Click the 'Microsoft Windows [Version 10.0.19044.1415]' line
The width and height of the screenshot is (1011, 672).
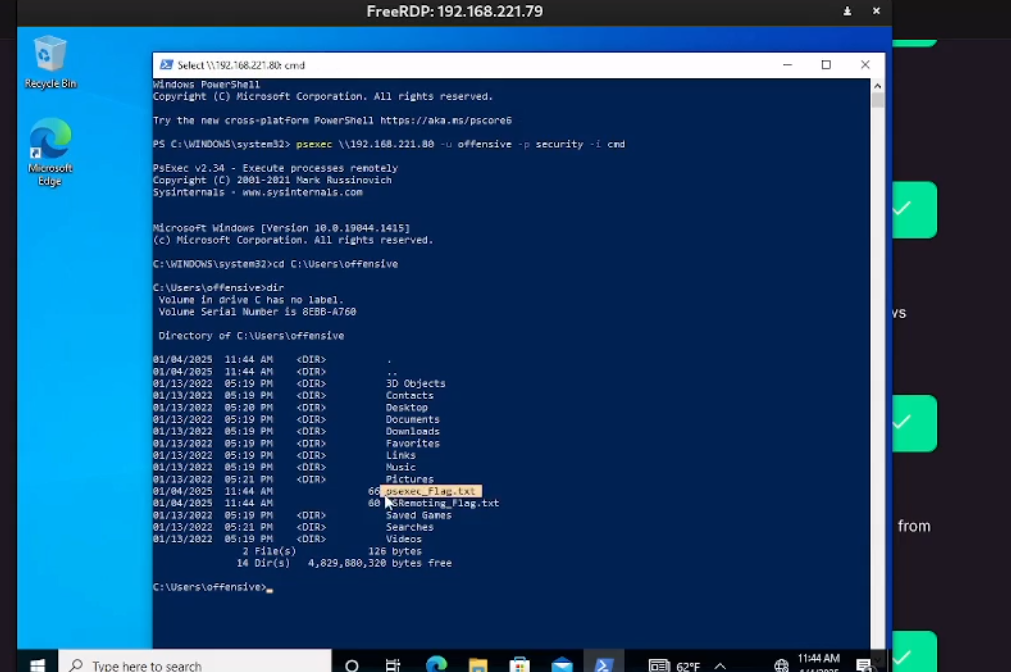coord(281,228)
